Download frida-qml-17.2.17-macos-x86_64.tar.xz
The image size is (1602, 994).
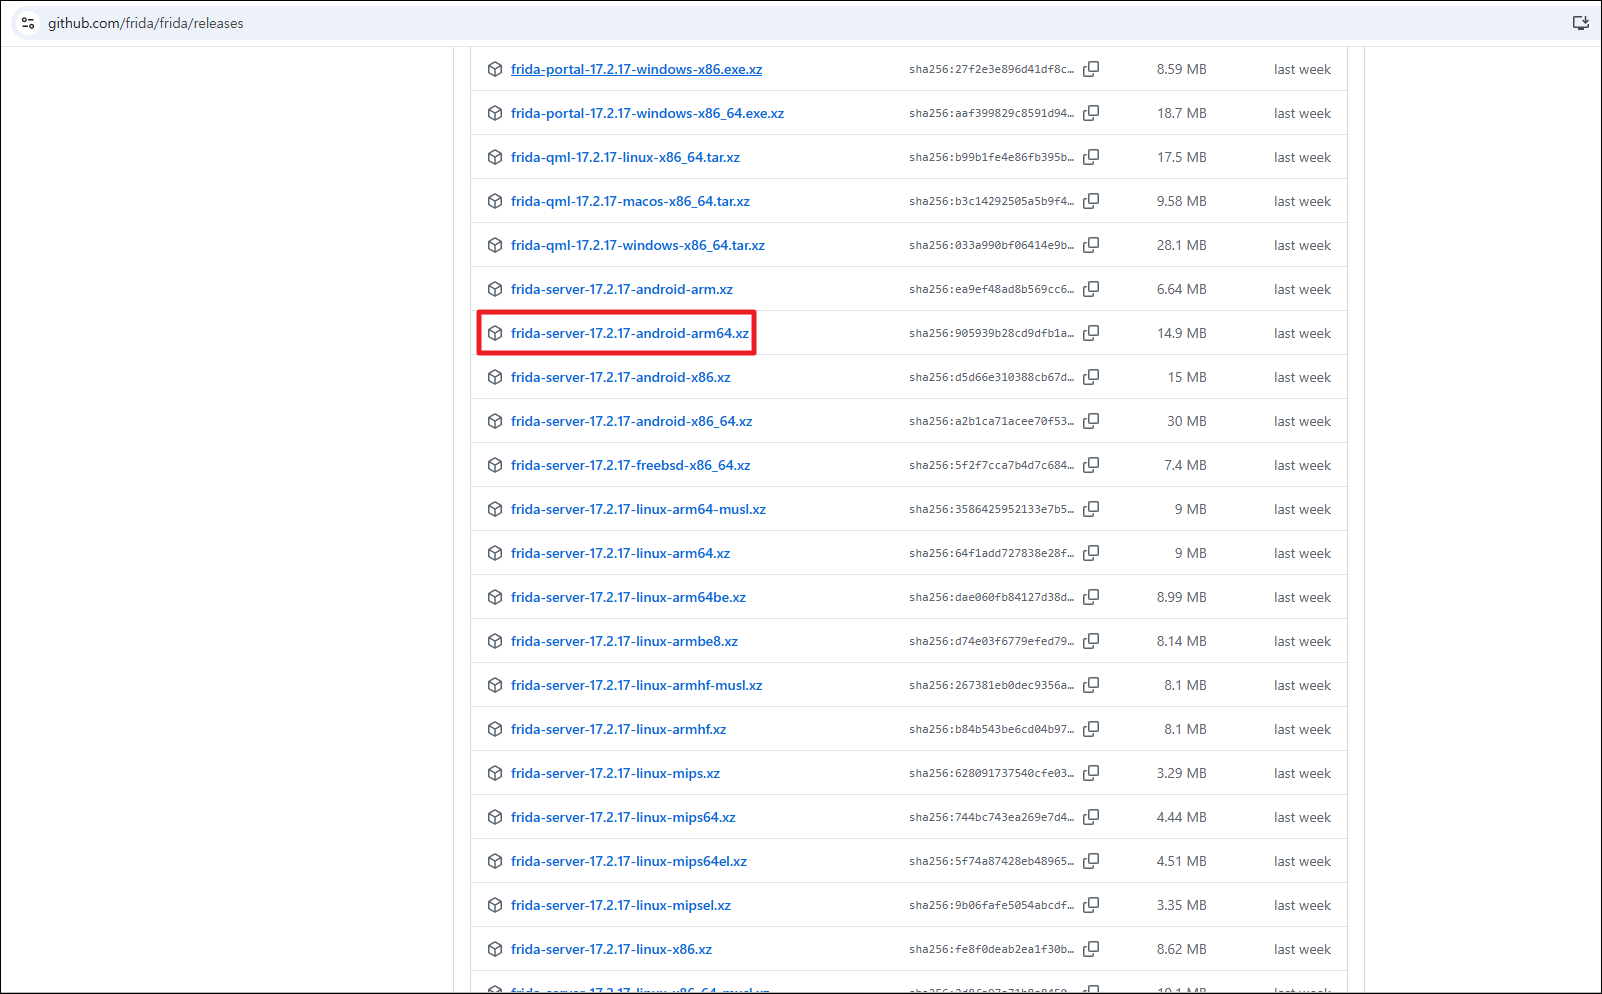coord(630,201)
